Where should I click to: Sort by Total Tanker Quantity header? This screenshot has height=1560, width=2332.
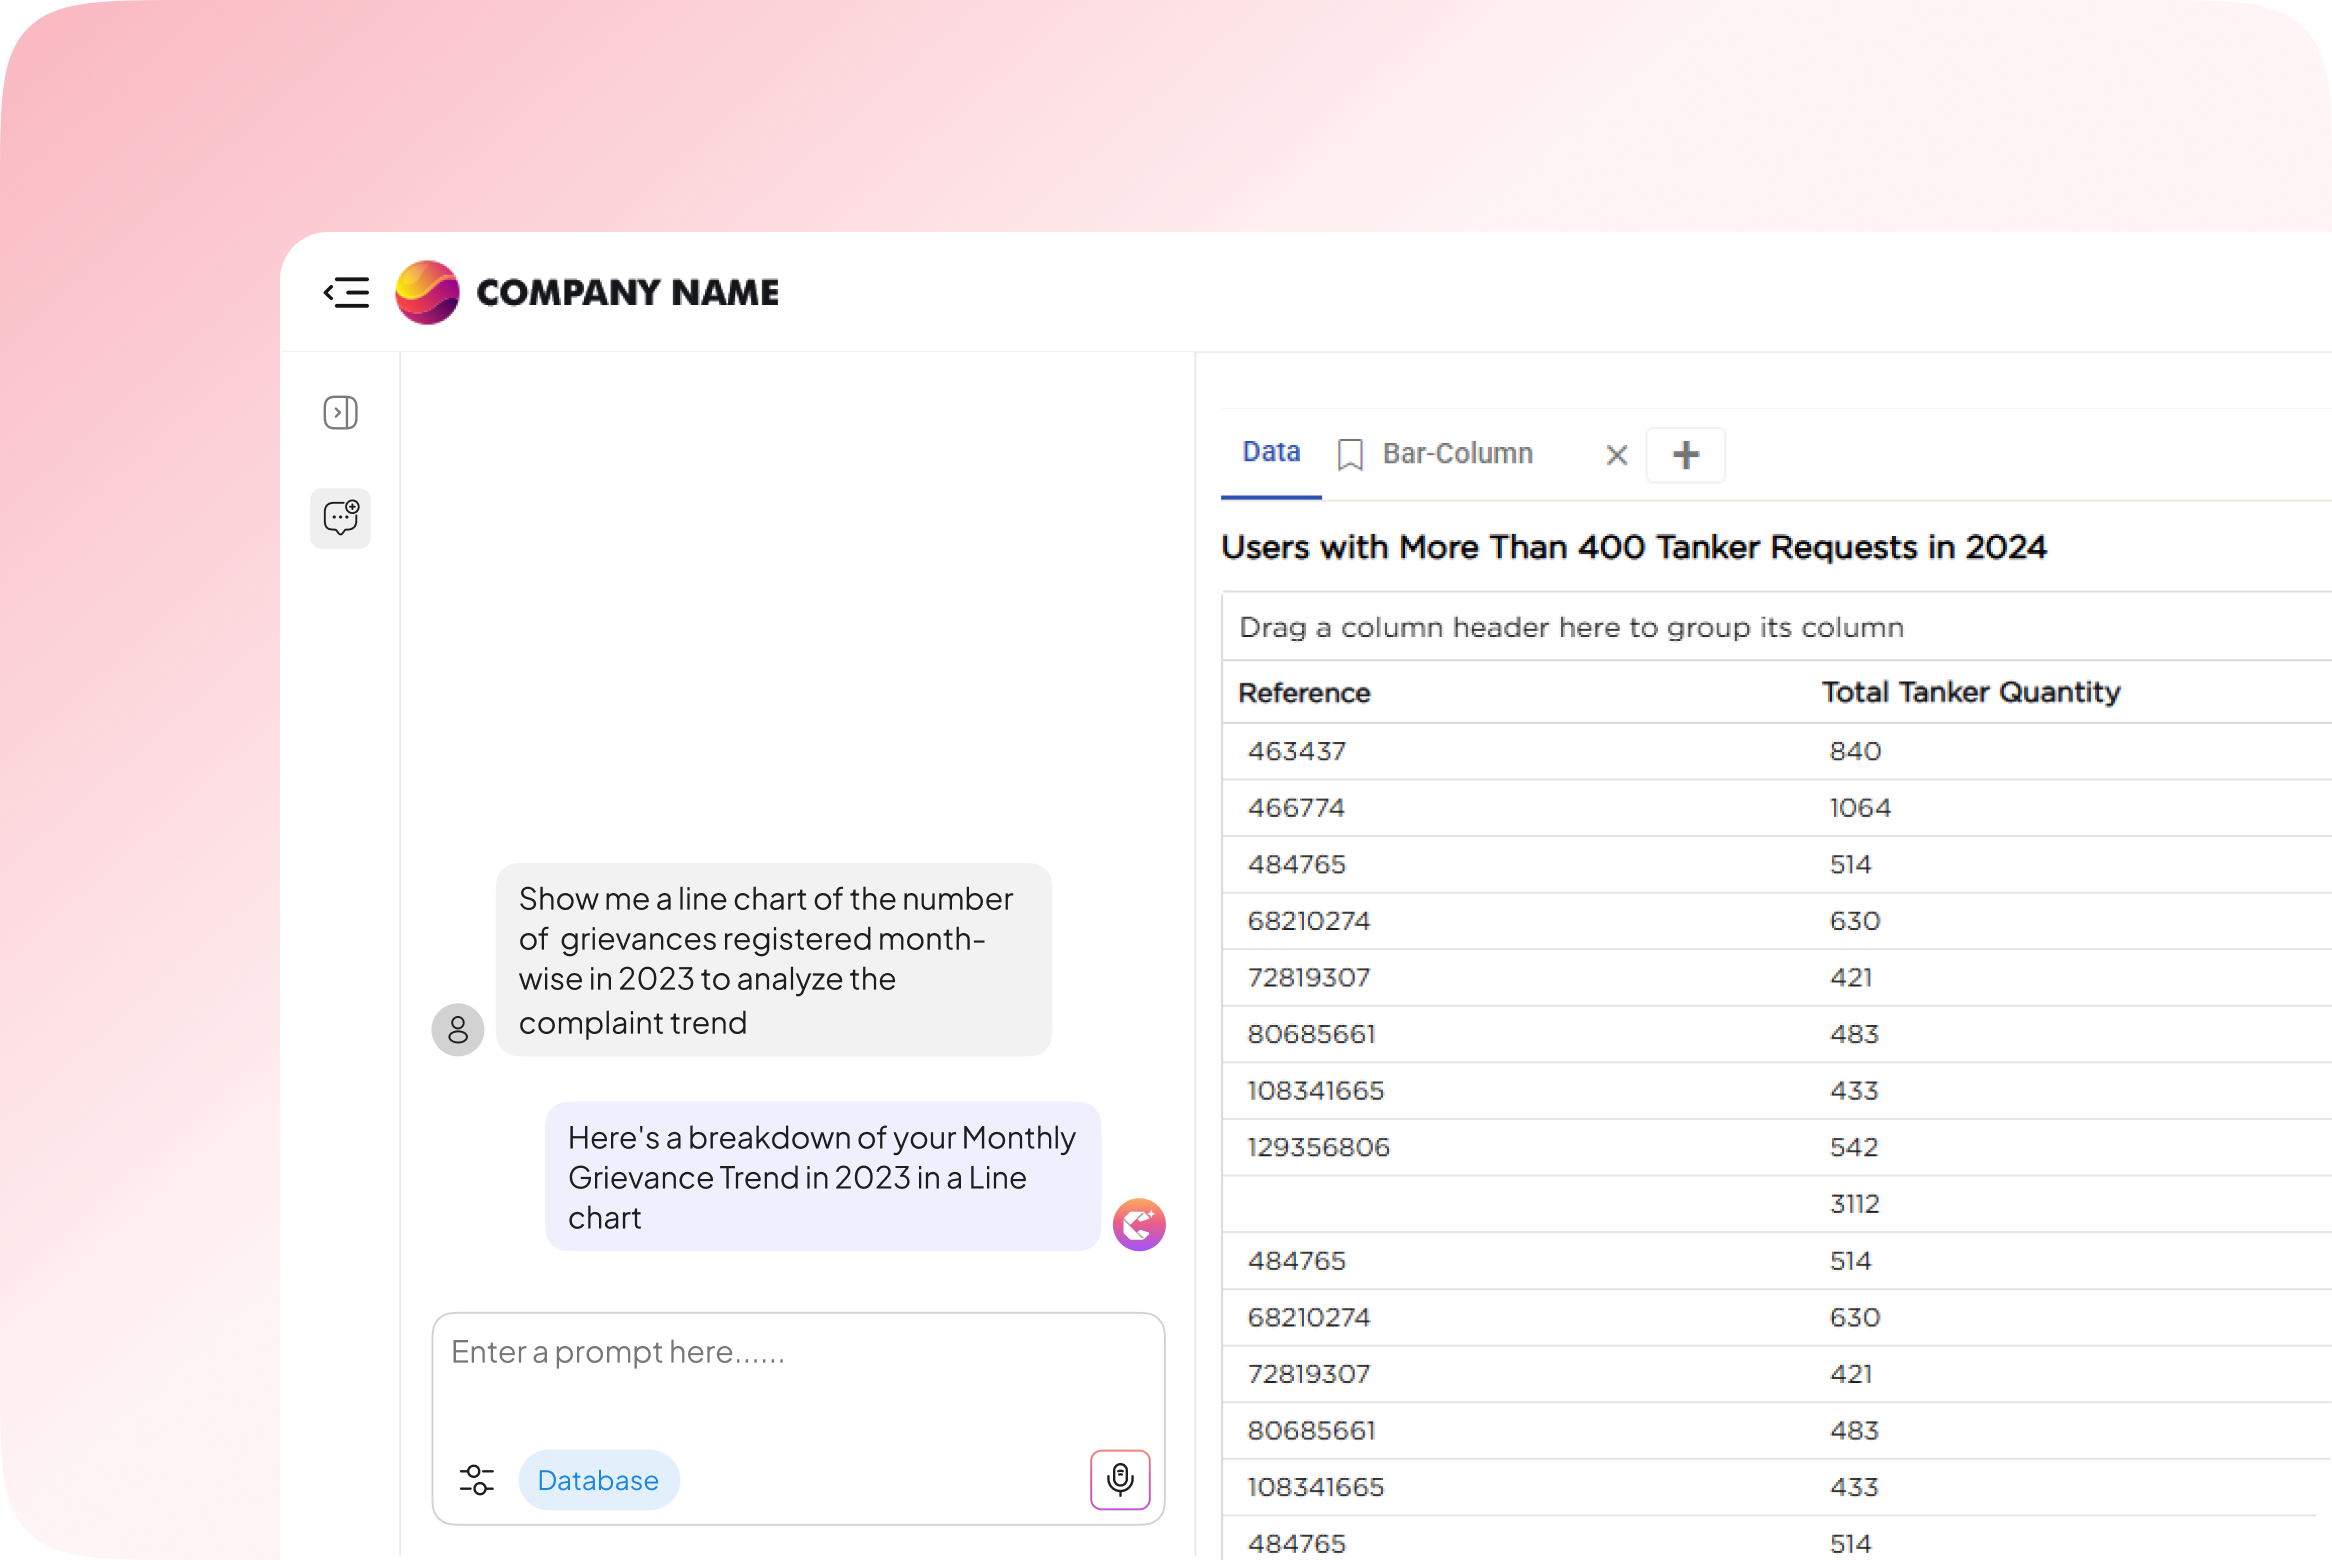pyautogui.click(x=1970, y=692)
